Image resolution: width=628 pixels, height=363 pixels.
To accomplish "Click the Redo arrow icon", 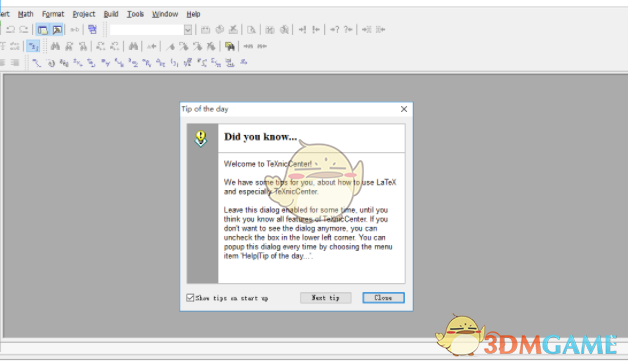I will [24, 29].
